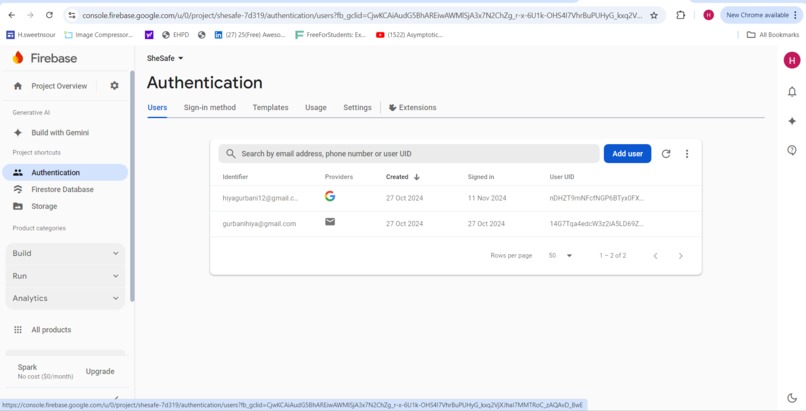Open the users table more options menu
Image resolution: width=806 pixels, height=411 pixels.
click(687, 154)
